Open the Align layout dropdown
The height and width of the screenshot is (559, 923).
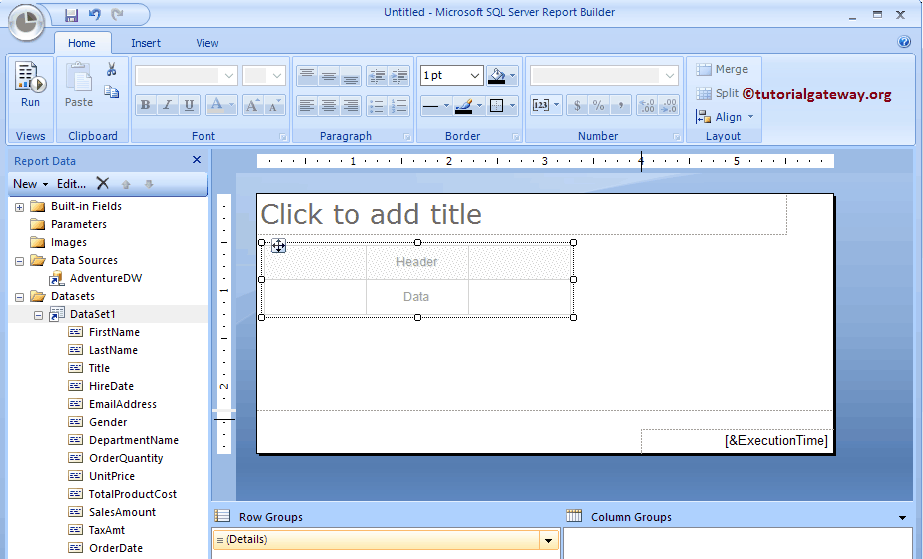click(725, 117)
